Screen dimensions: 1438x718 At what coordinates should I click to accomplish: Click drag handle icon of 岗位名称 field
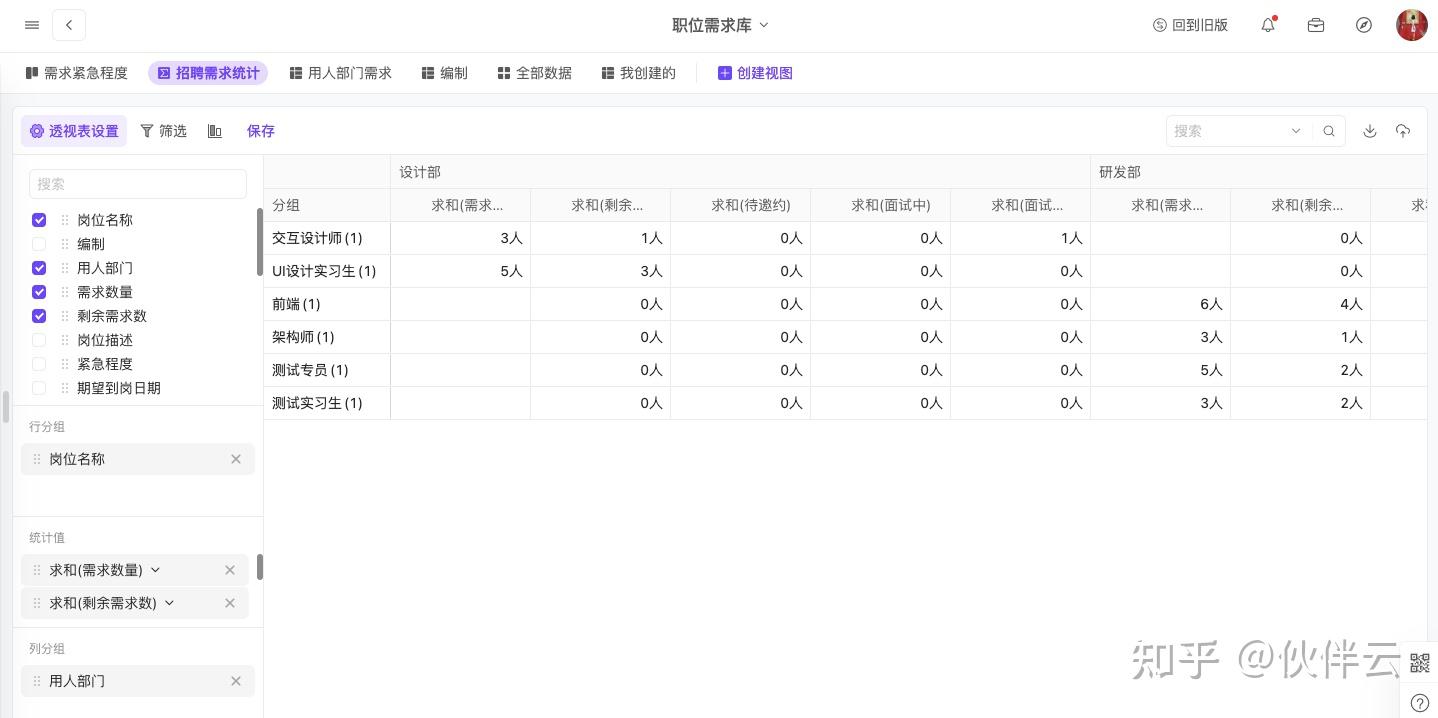point(65,220)
